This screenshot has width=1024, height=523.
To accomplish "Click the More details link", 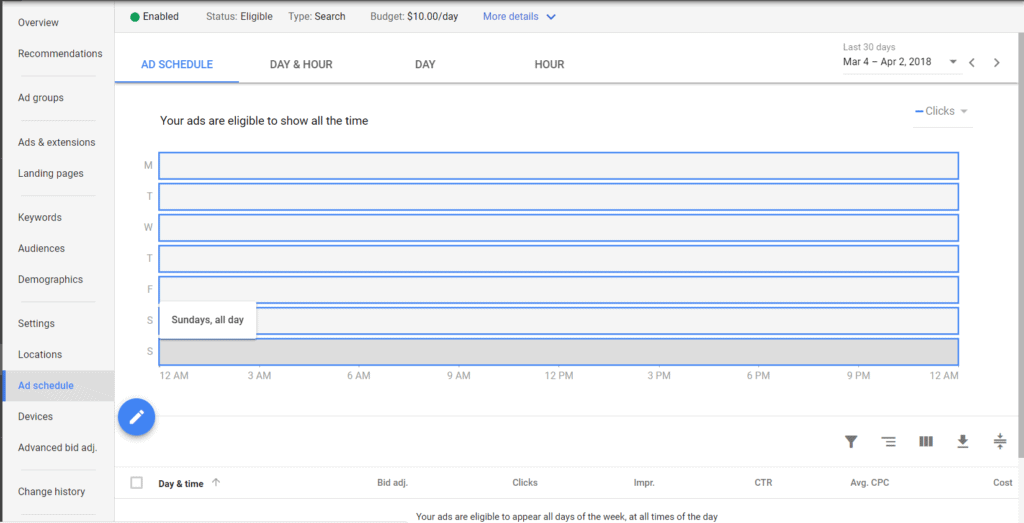I will pyautogui.click(x=511, y=16).
